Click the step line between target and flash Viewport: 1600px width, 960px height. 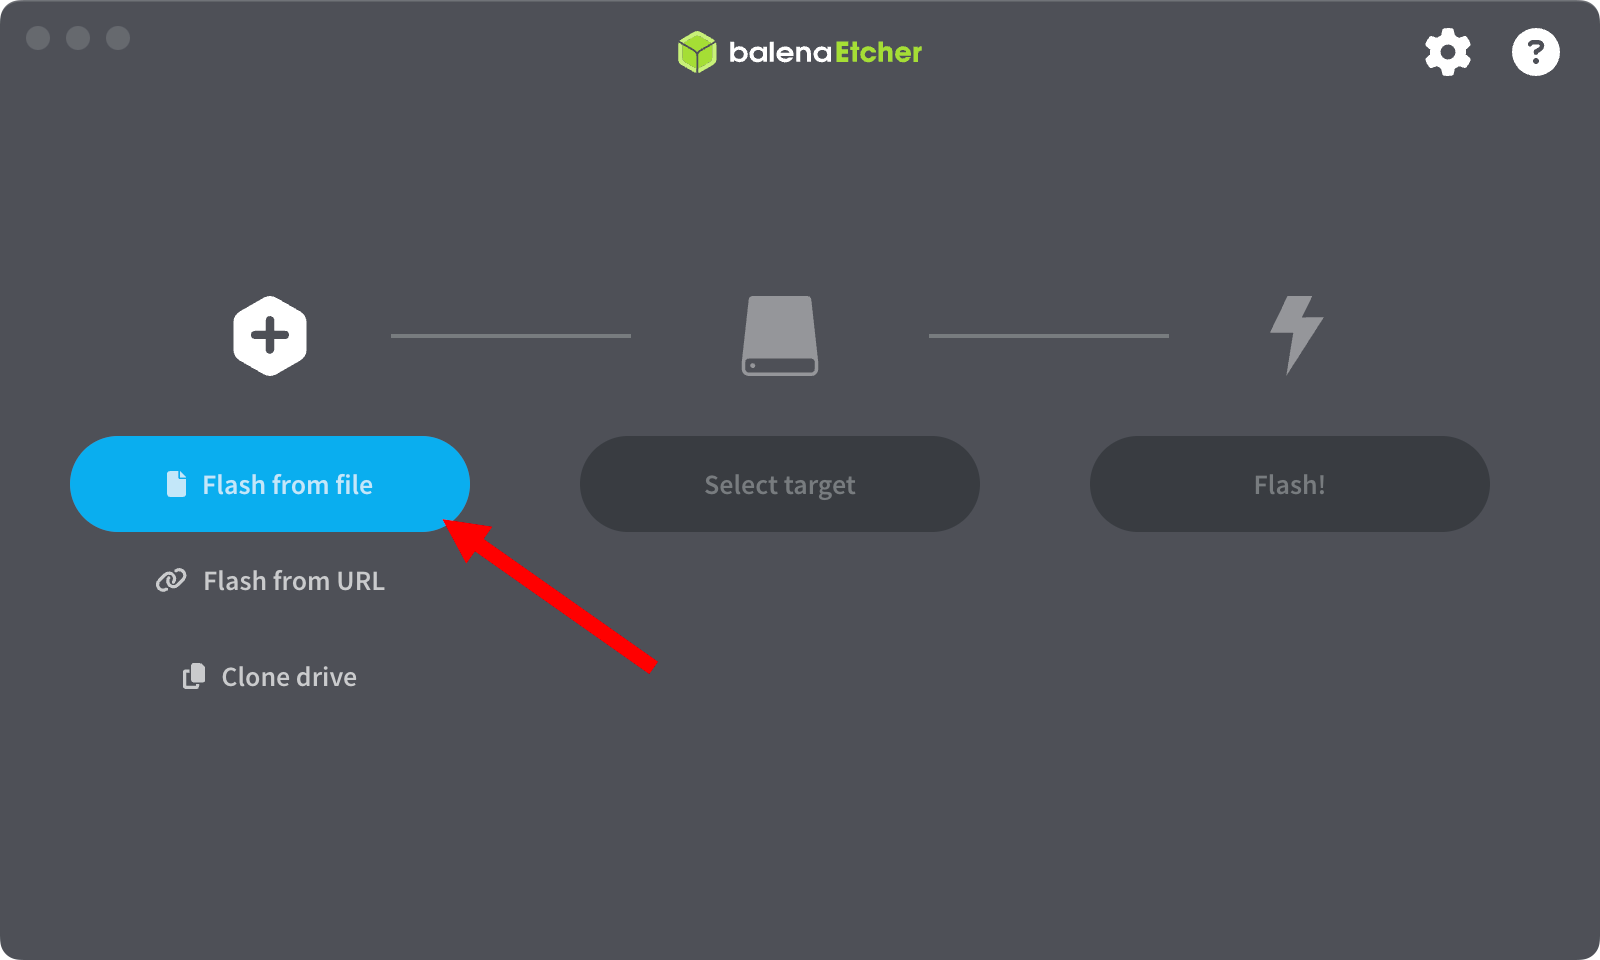click(x=1049, y=336)
